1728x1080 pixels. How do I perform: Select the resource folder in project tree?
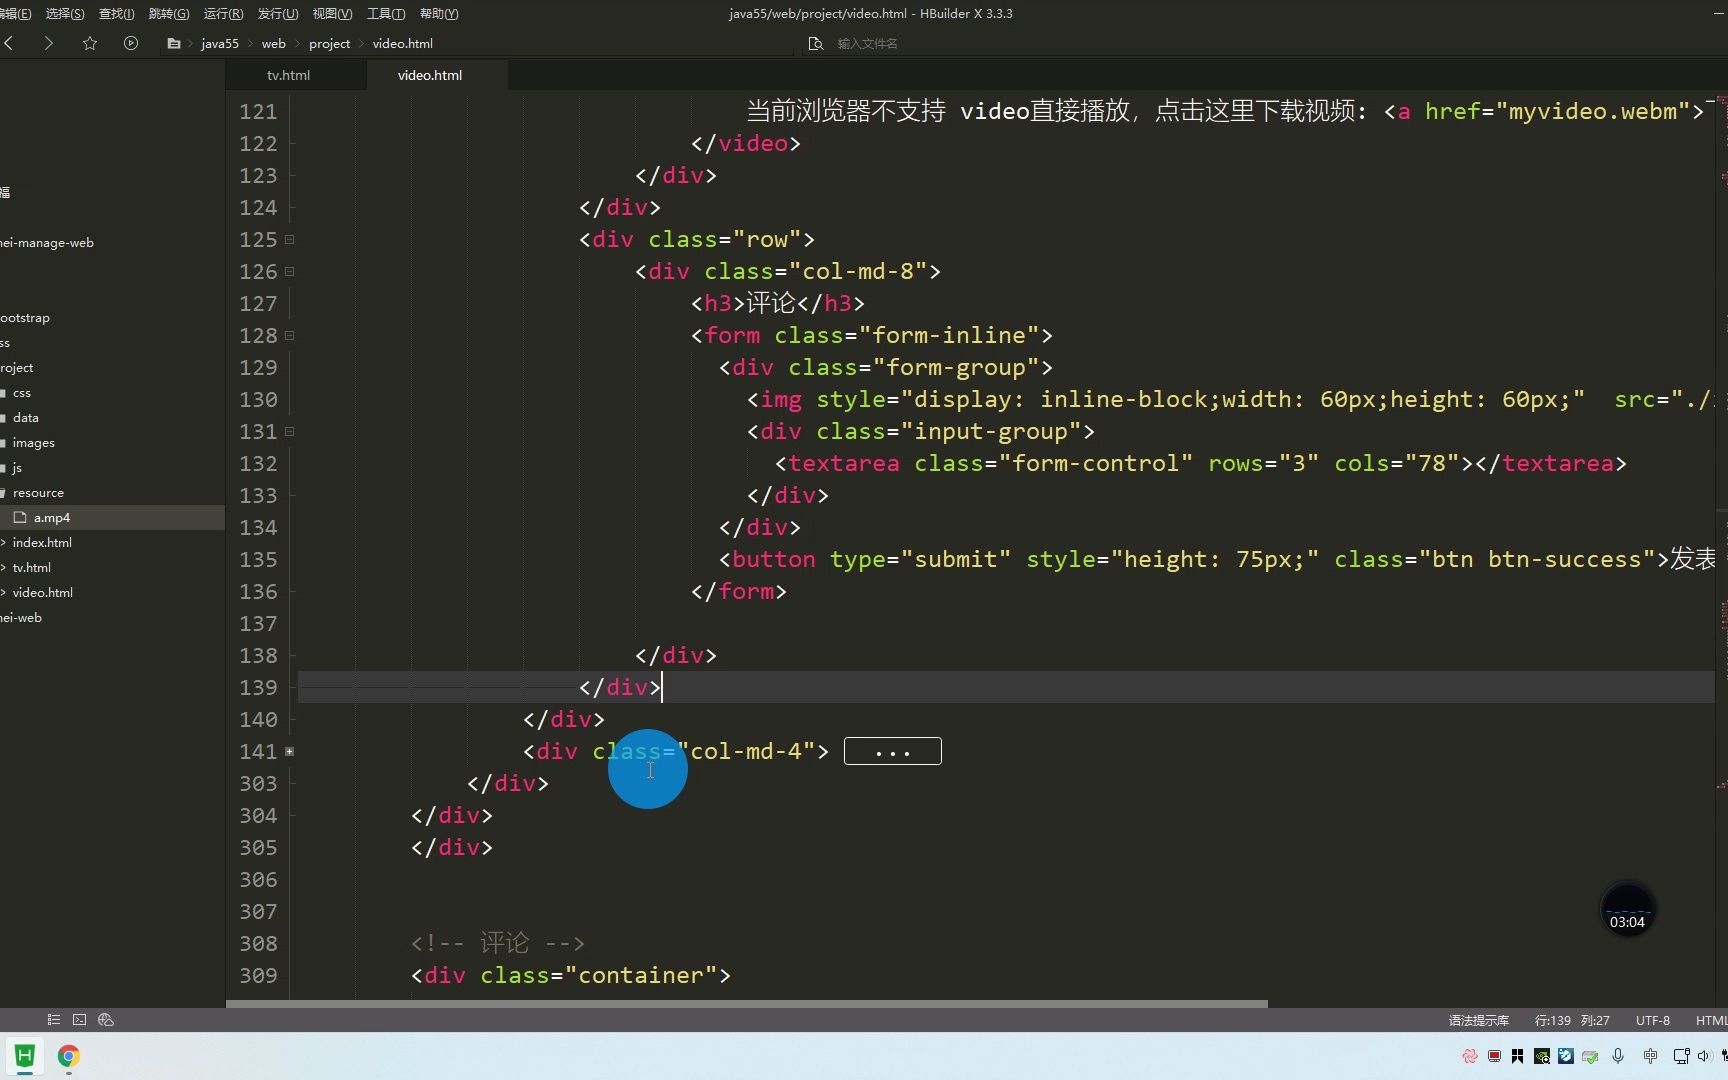coord(38,492)
